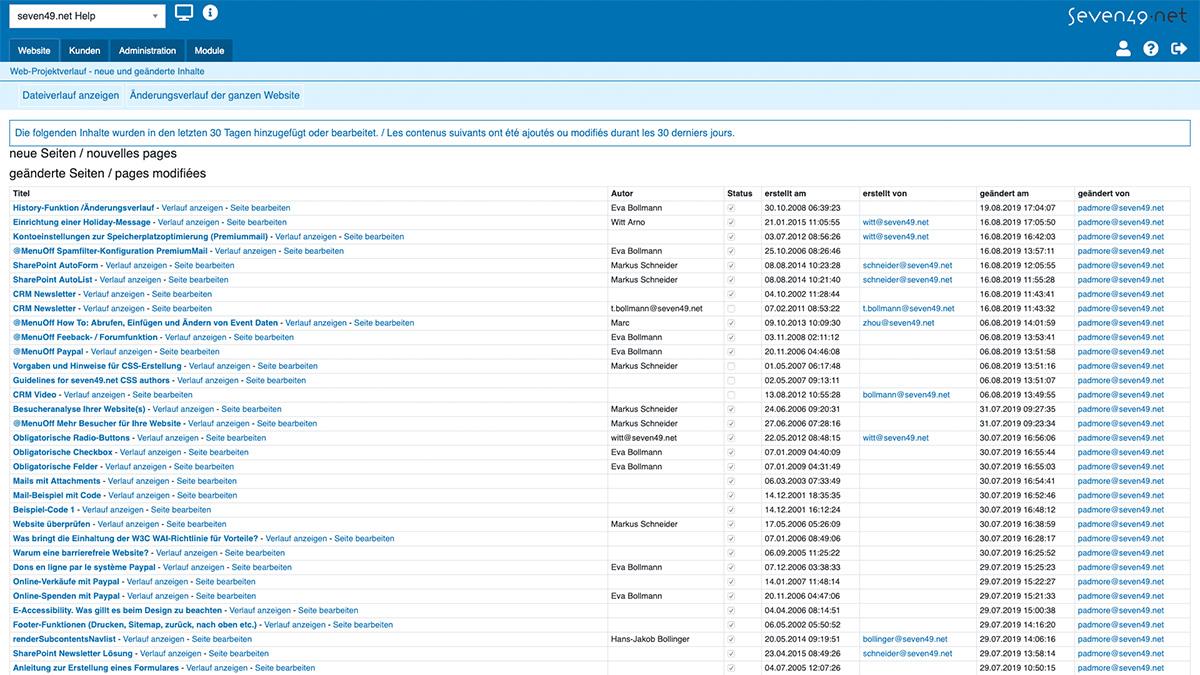
Task: Click the help question mark icon
Action: pyautogui.click(x=1150, y=49)
